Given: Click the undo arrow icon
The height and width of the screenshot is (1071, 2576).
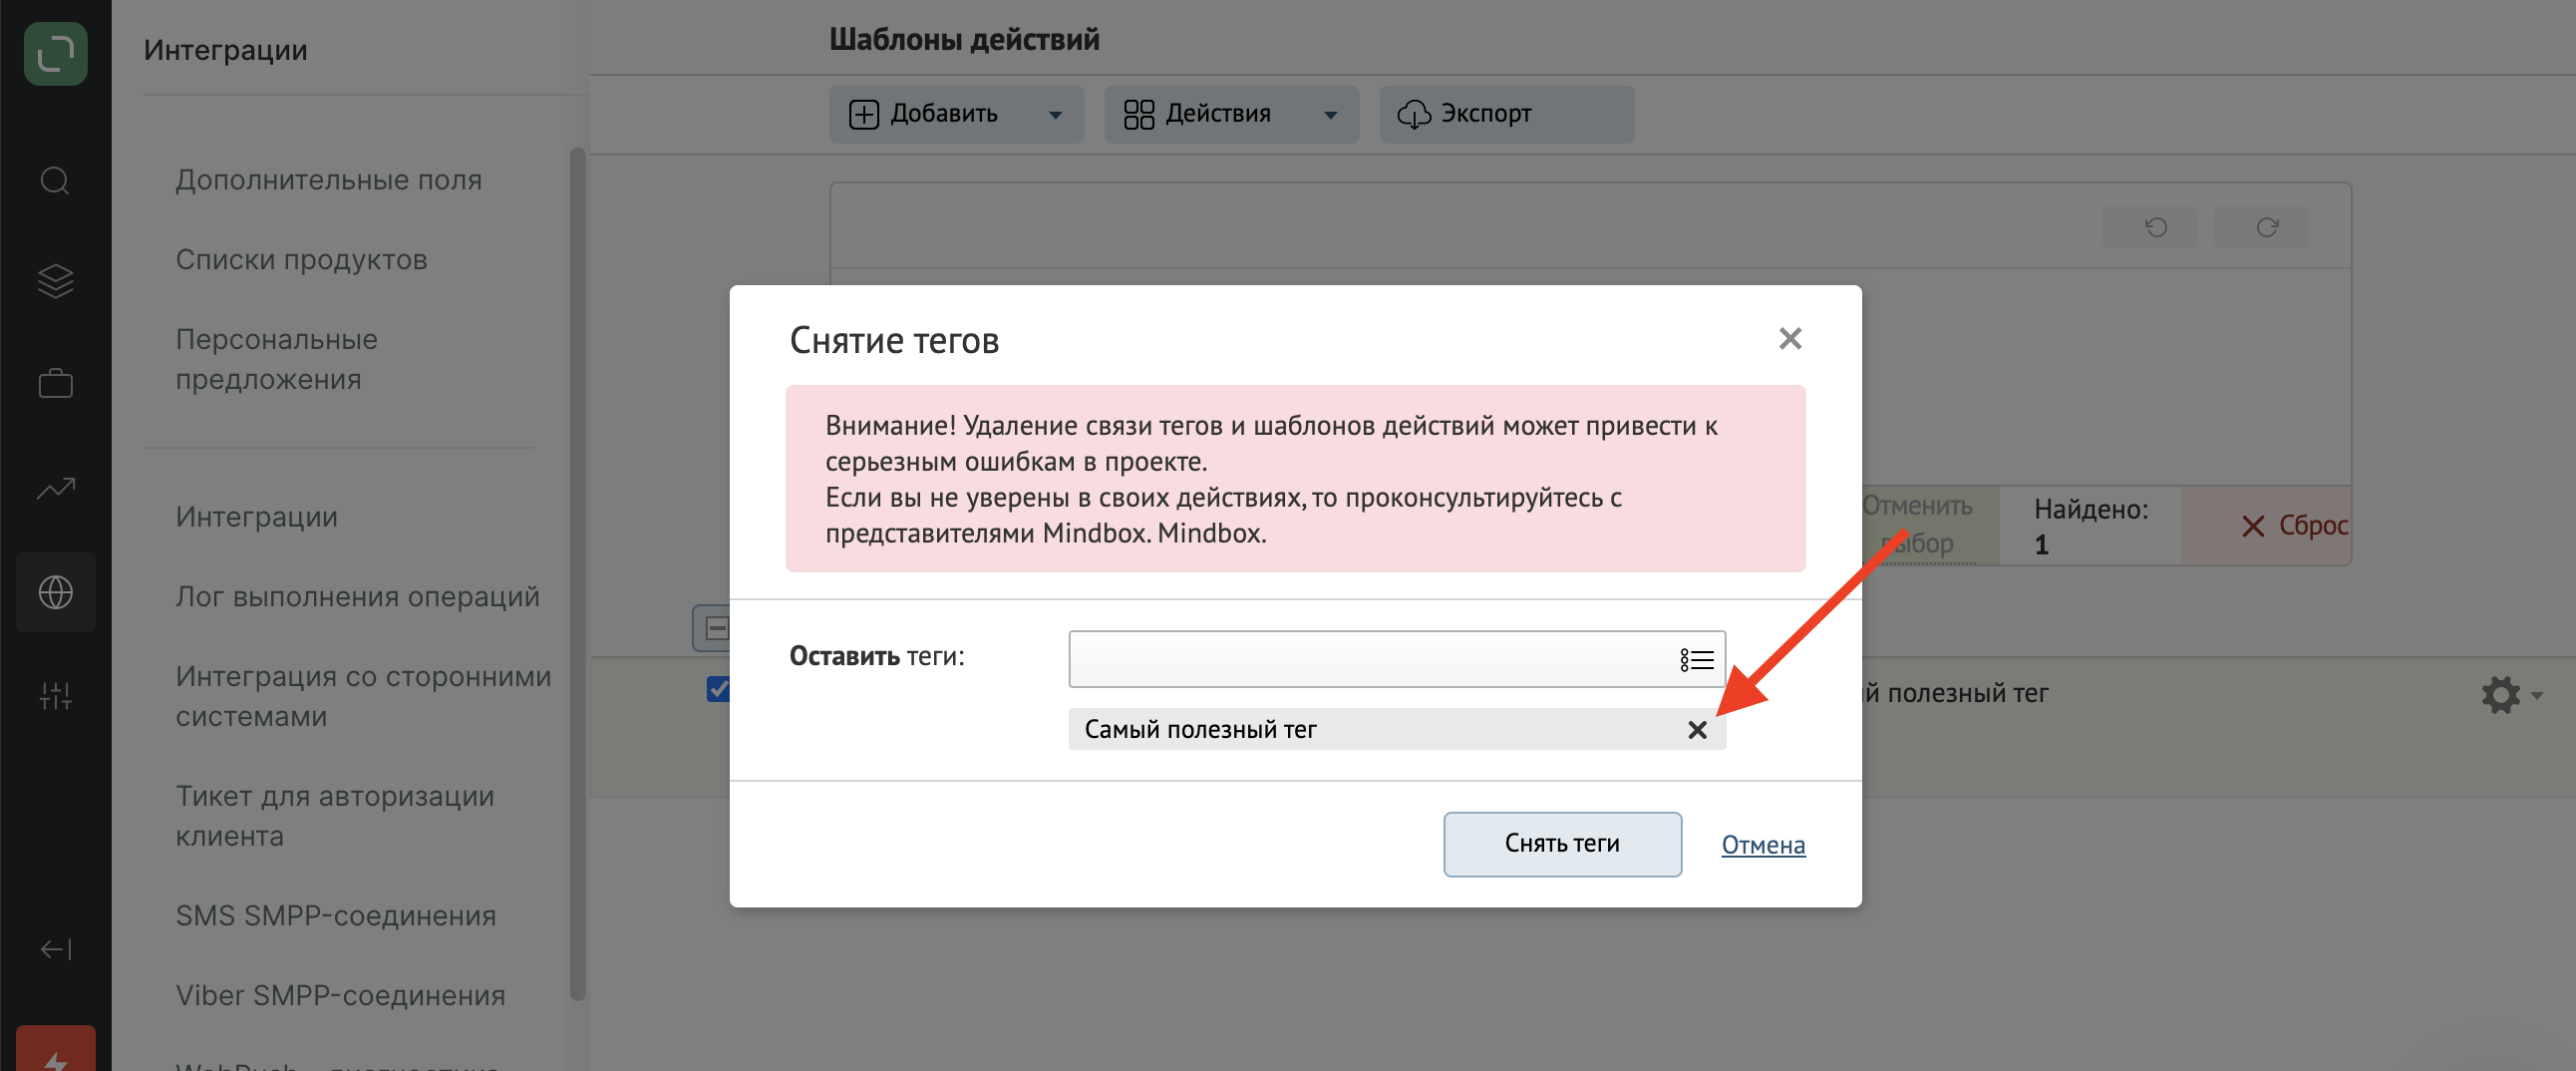Looking at the screenshot, I should pos(2155,228).
